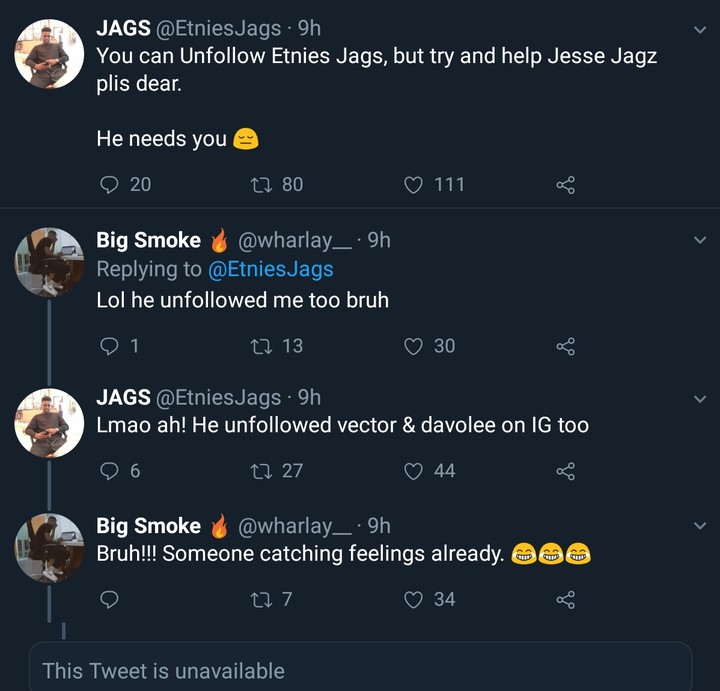Like the 'catching feelings already' tweet
Screen dimensions: 720x691
[413, 600]
